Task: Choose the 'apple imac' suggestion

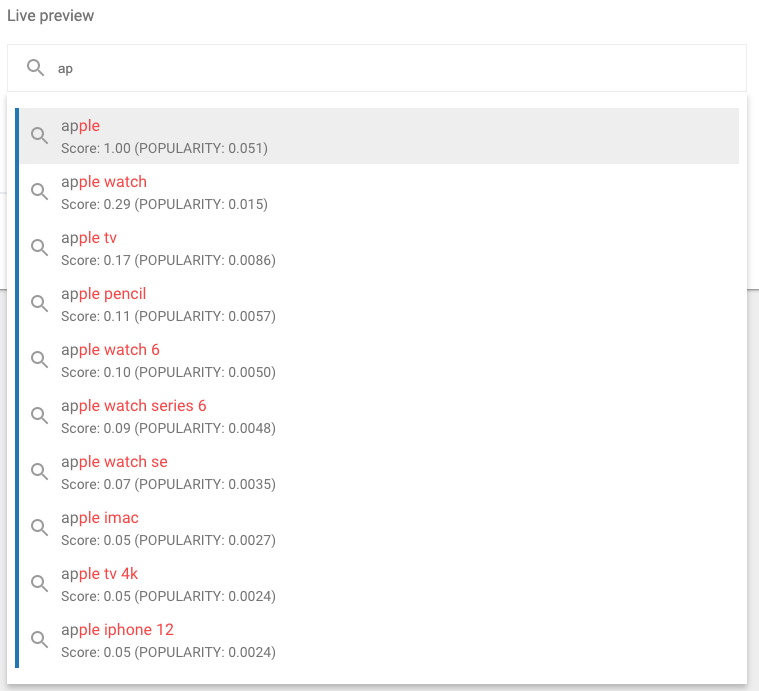Action: coord(379,528)
